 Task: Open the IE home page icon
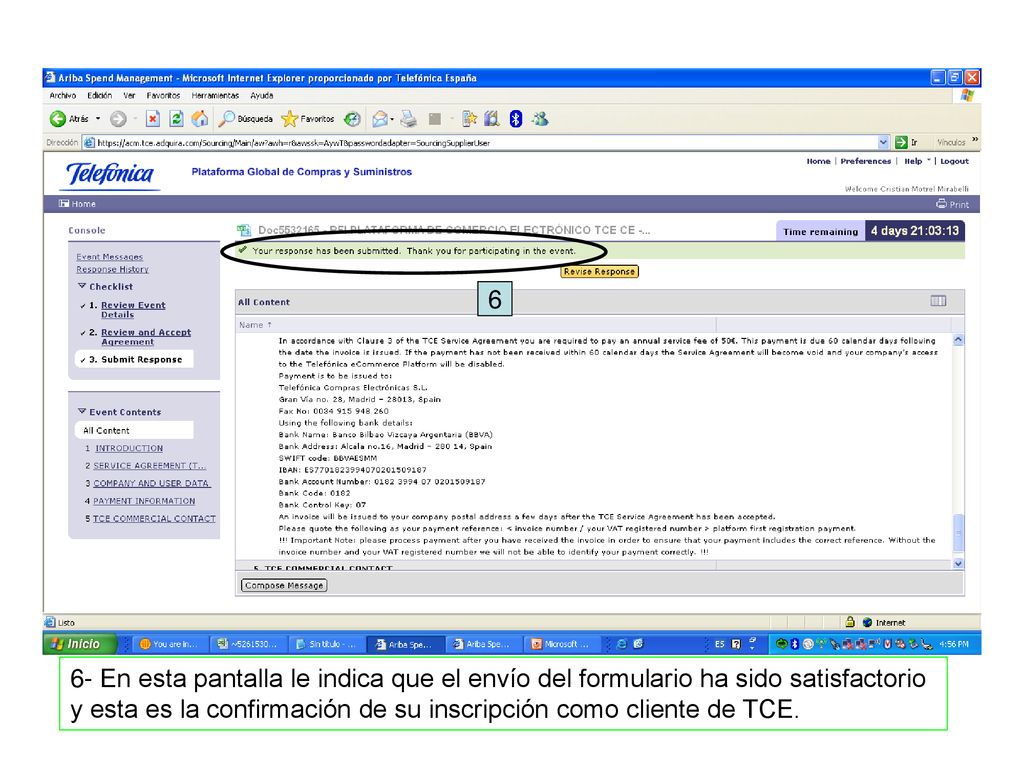[200, 118]
